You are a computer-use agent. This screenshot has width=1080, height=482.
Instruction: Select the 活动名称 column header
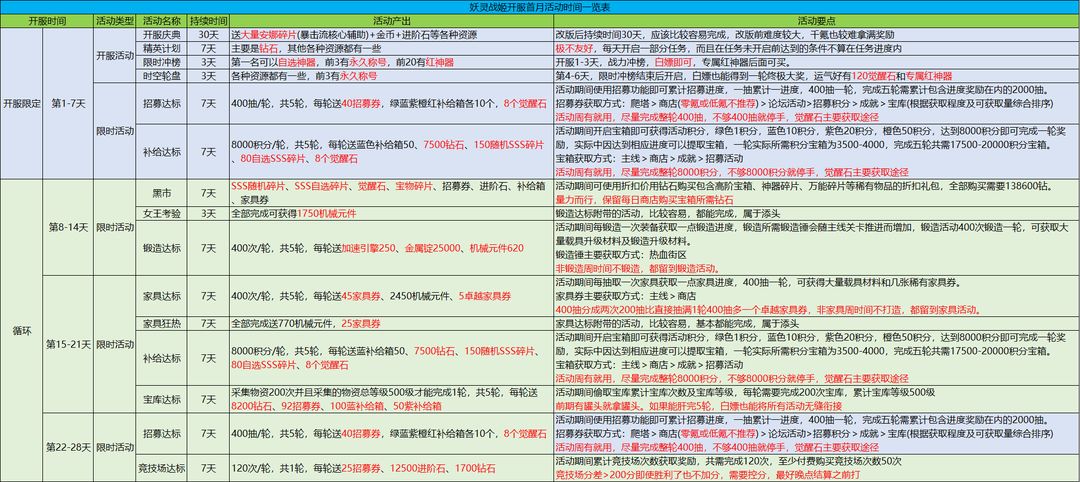click(x=161, y=21)
